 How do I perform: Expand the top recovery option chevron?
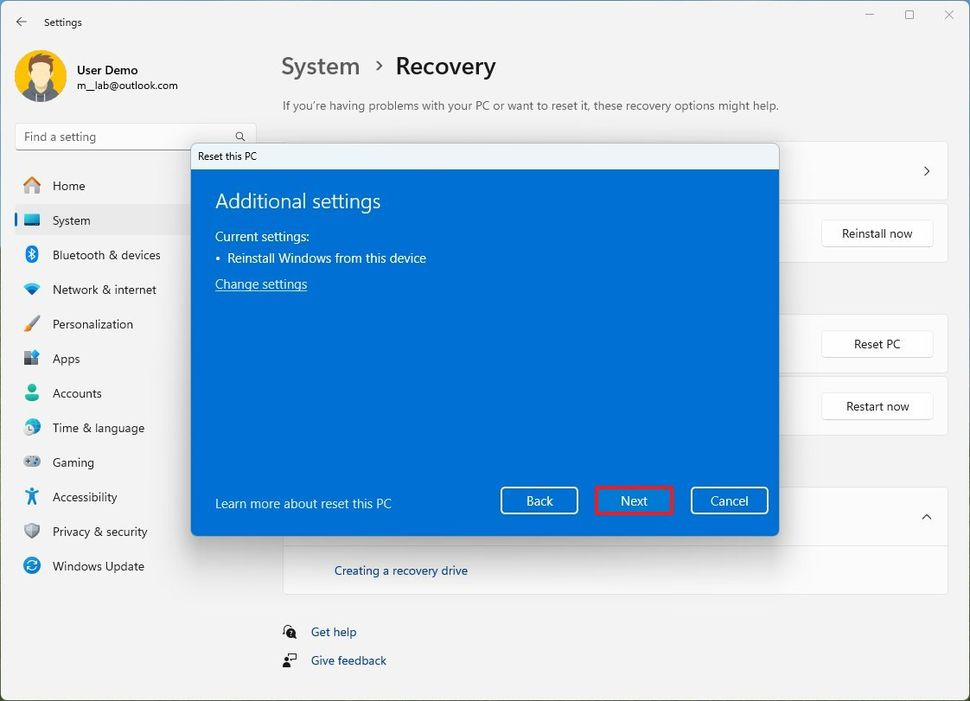[926, 171]
